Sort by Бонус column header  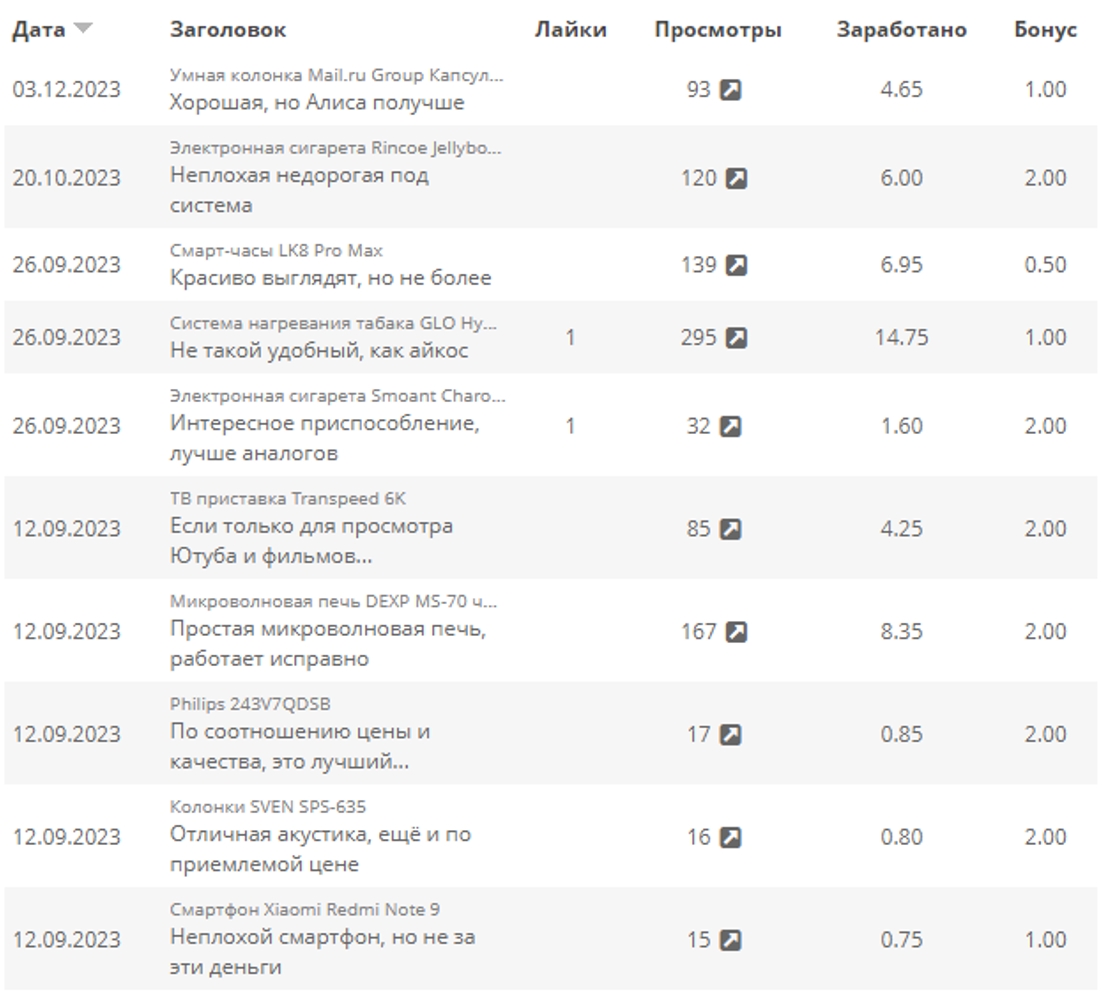[x=1045, y=30]
